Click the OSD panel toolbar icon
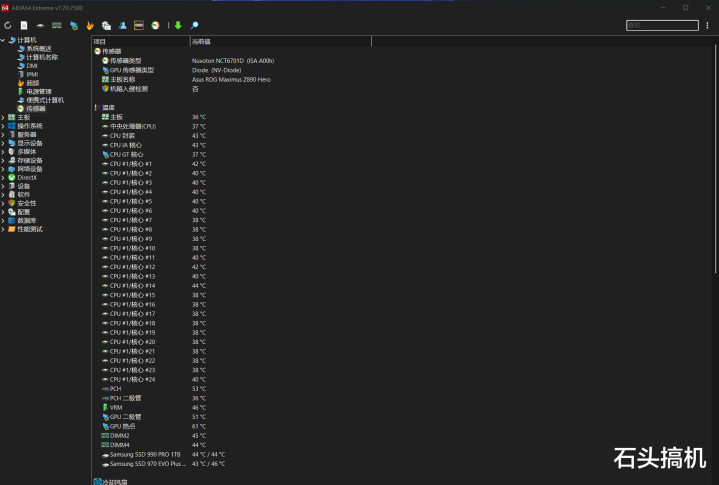 click(x=139, y=26)
